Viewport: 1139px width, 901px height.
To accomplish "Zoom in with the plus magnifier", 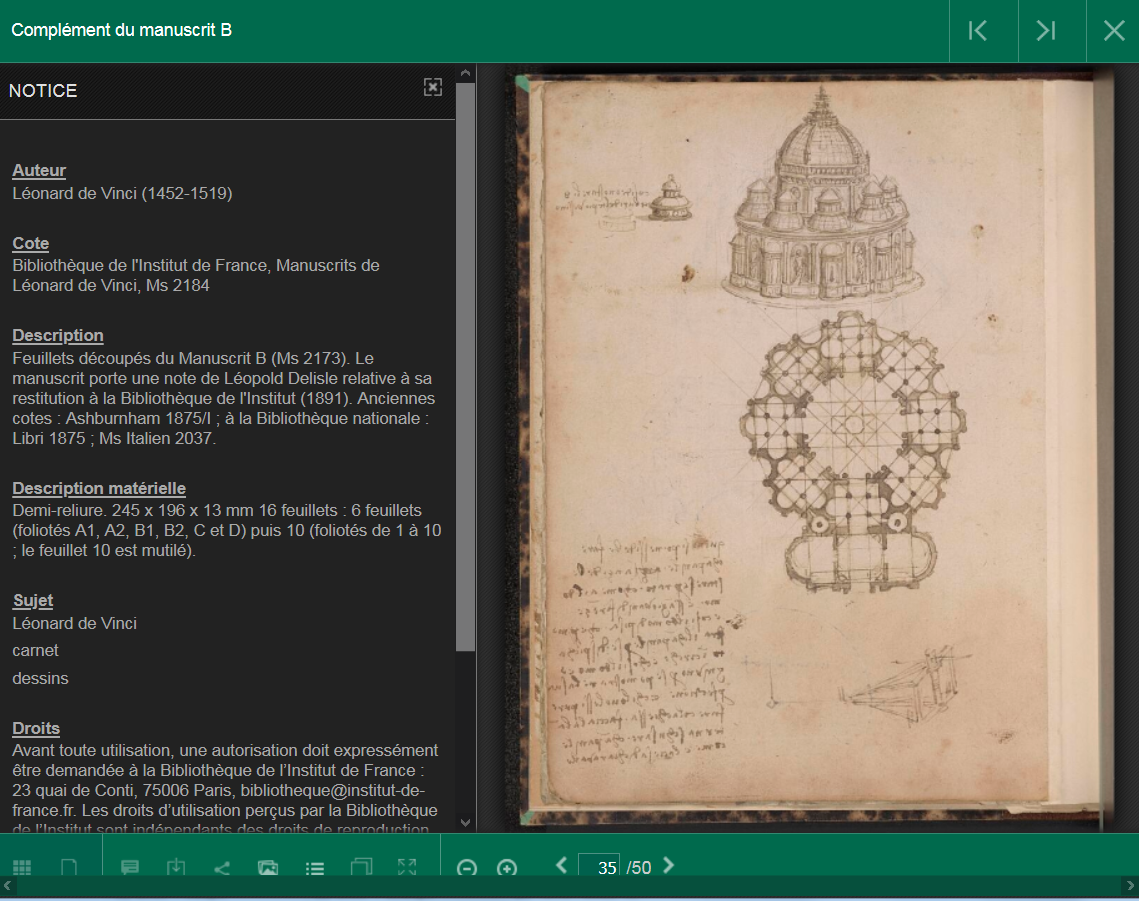I will pos(507,868).
